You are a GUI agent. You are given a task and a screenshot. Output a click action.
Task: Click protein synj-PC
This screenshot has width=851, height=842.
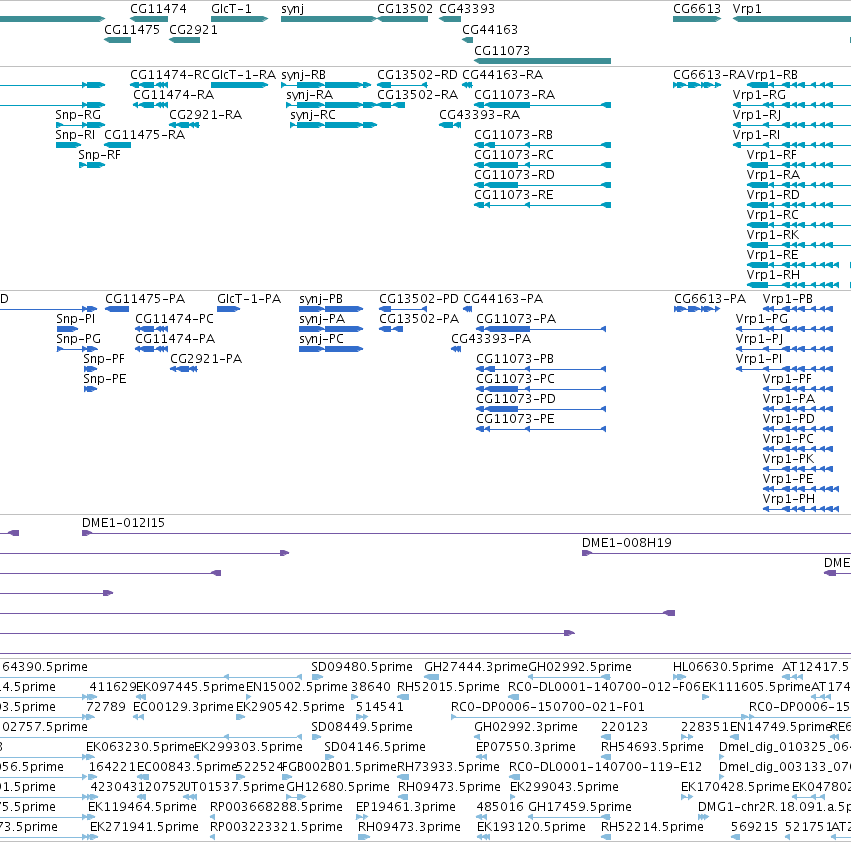point(331,349)
